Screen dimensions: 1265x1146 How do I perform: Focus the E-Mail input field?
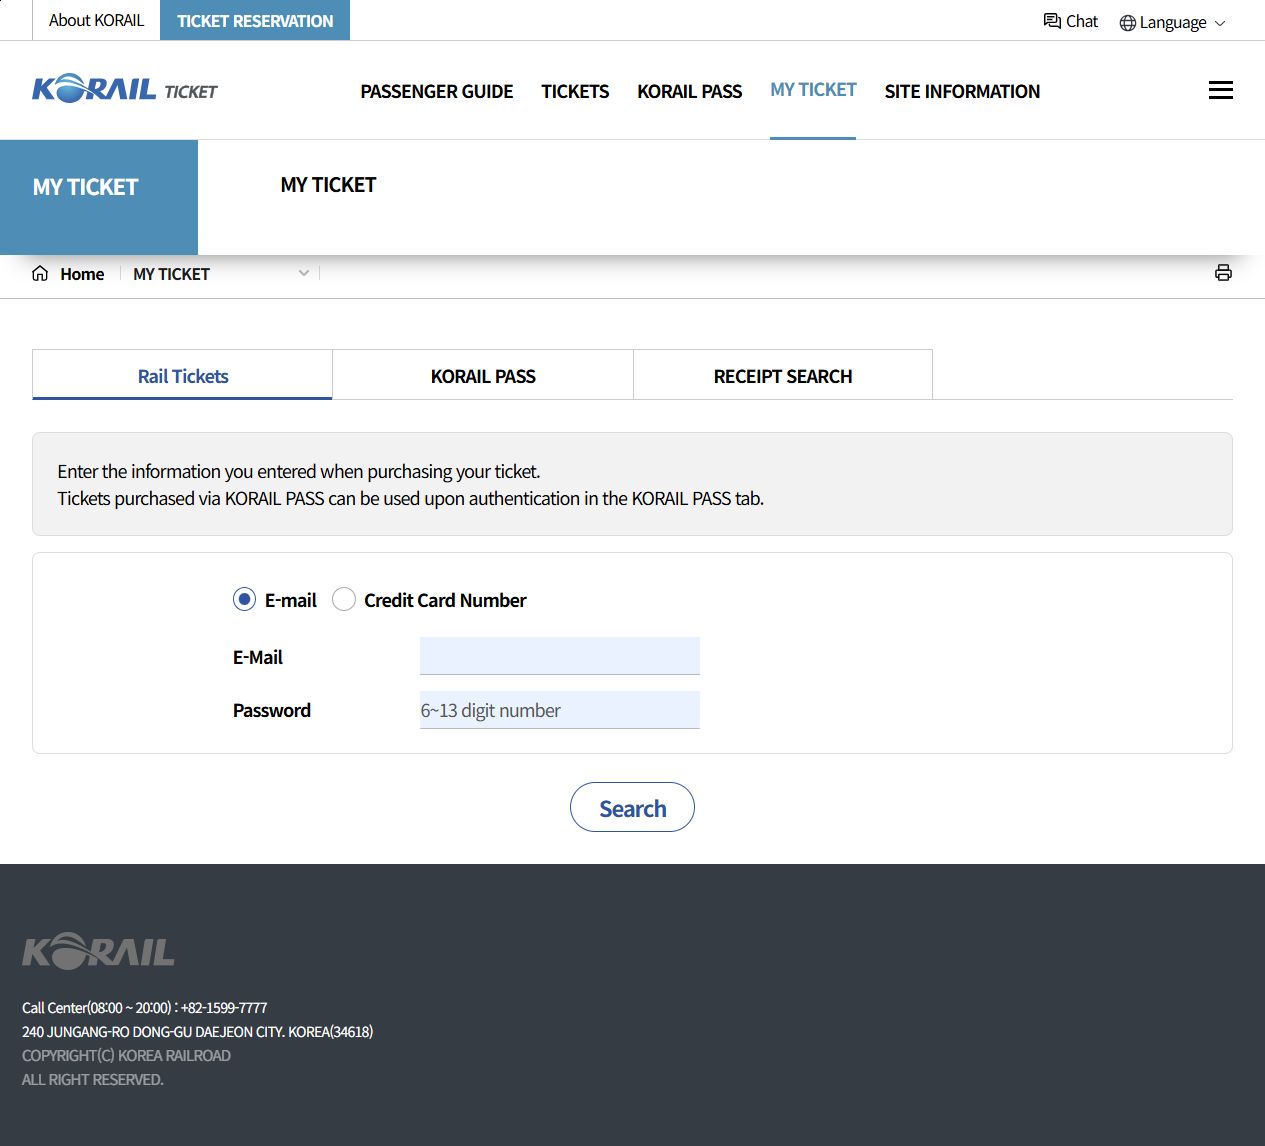[560, 656]
